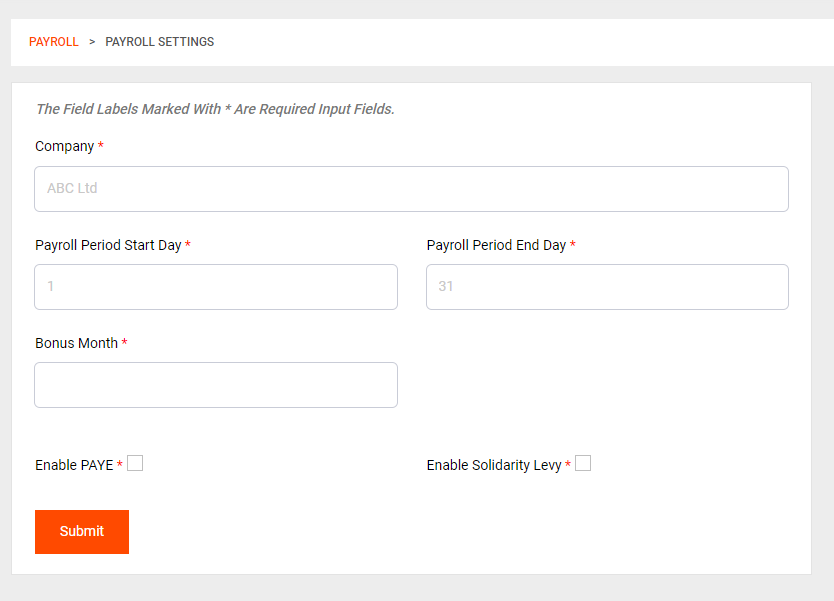Click the Payroll Period Start Day label

108,244
